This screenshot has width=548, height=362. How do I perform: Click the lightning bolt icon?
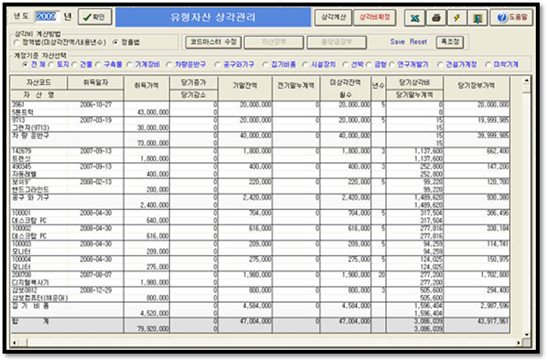(x=457, y=17)
